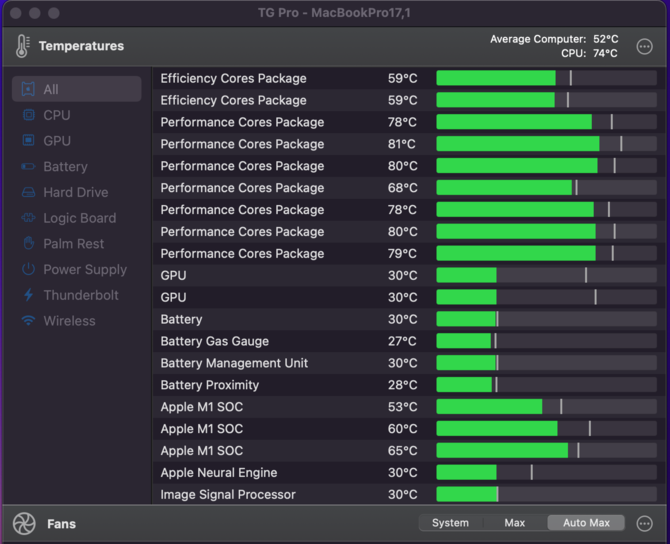Click the Wireless wifi icon
Image resolution: width=670 pixels, height=544 pixels.
[x=28, y=321]
